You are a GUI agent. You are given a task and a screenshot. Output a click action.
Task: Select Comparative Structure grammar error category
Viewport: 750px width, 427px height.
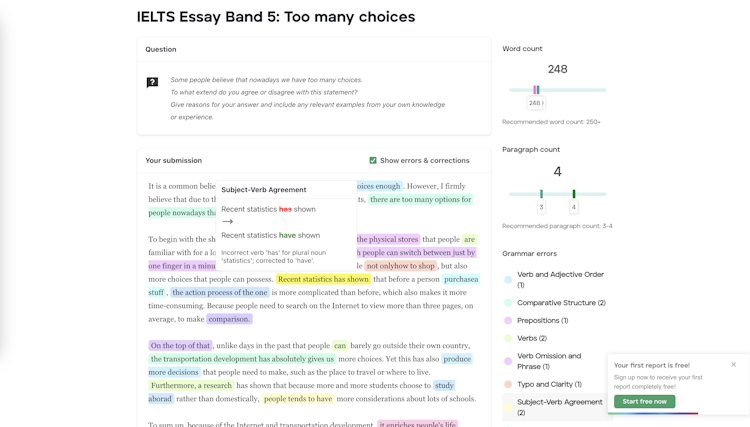pos(561,303)
